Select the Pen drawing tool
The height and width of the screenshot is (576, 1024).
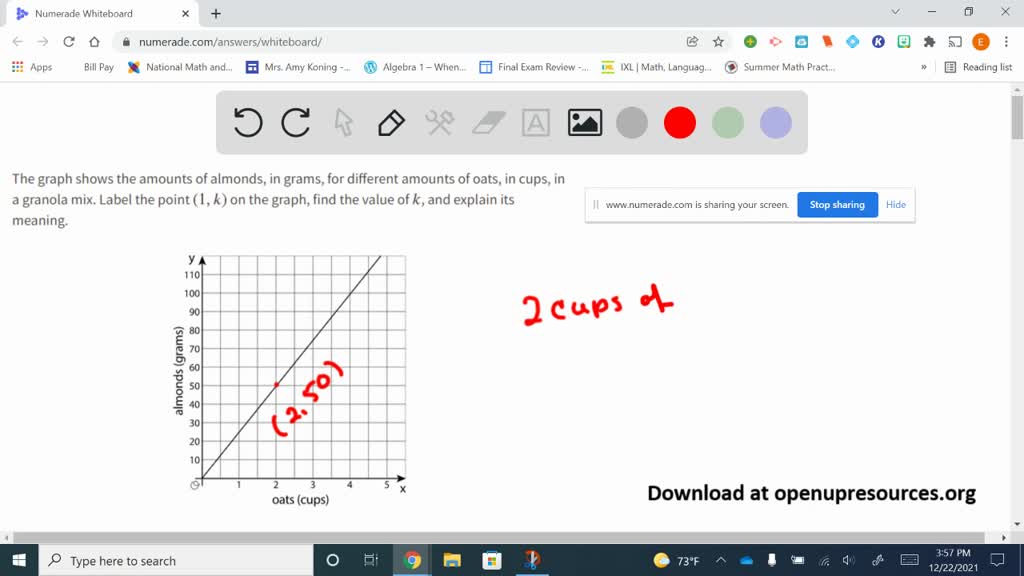pyautogui.click(x=390, y=122)
